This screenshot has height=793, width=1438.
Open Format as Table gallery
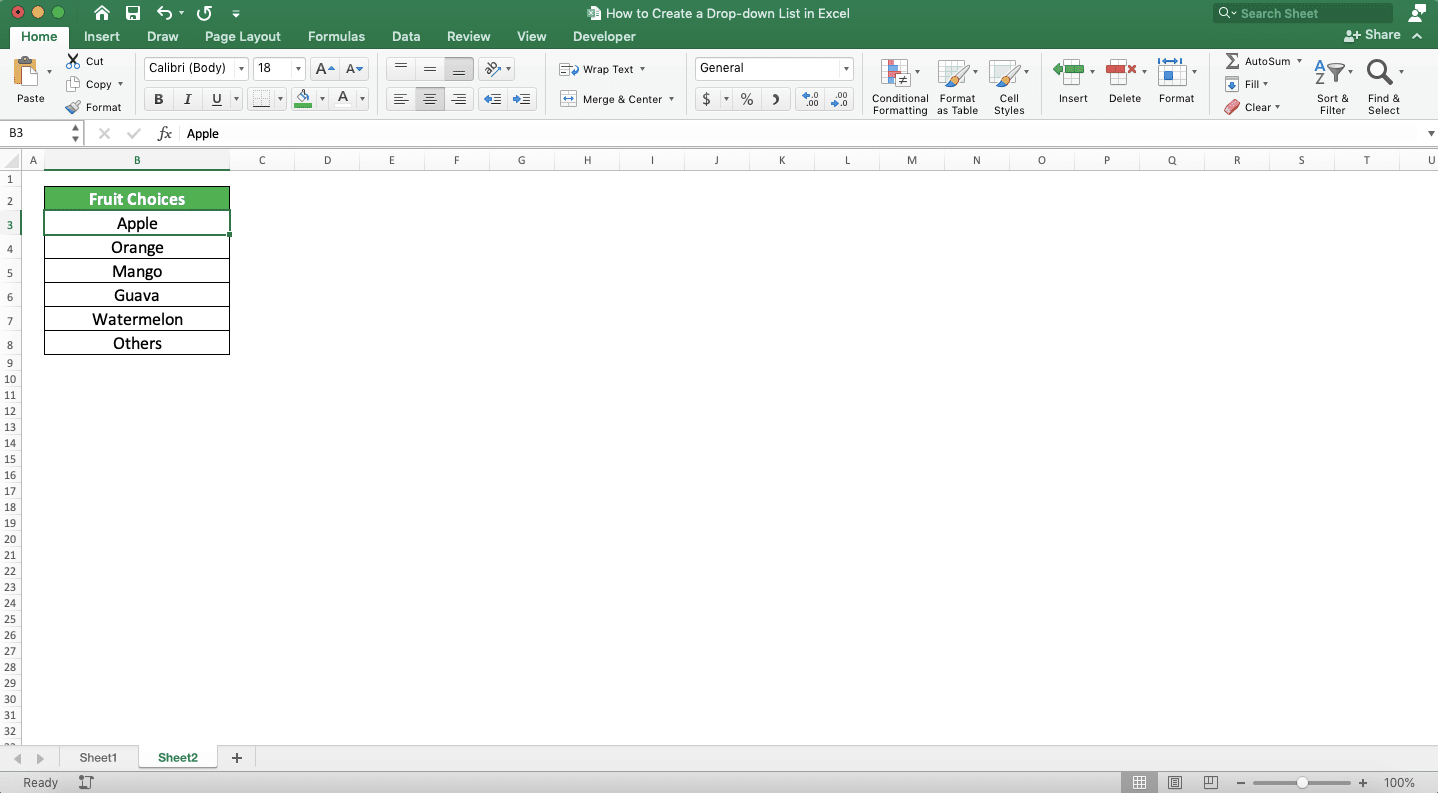click(957, 86)
